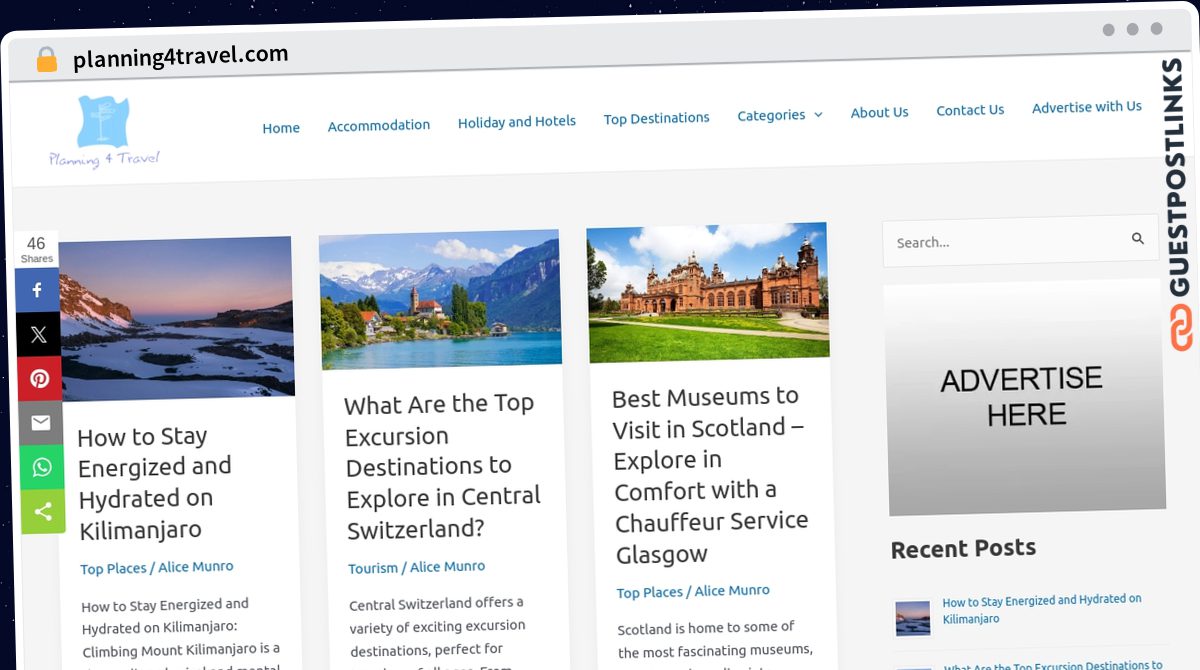Open 'Top Excursion Destinations' article title
The width and height of the screenshot is (1200, 670).
(442, 466)
